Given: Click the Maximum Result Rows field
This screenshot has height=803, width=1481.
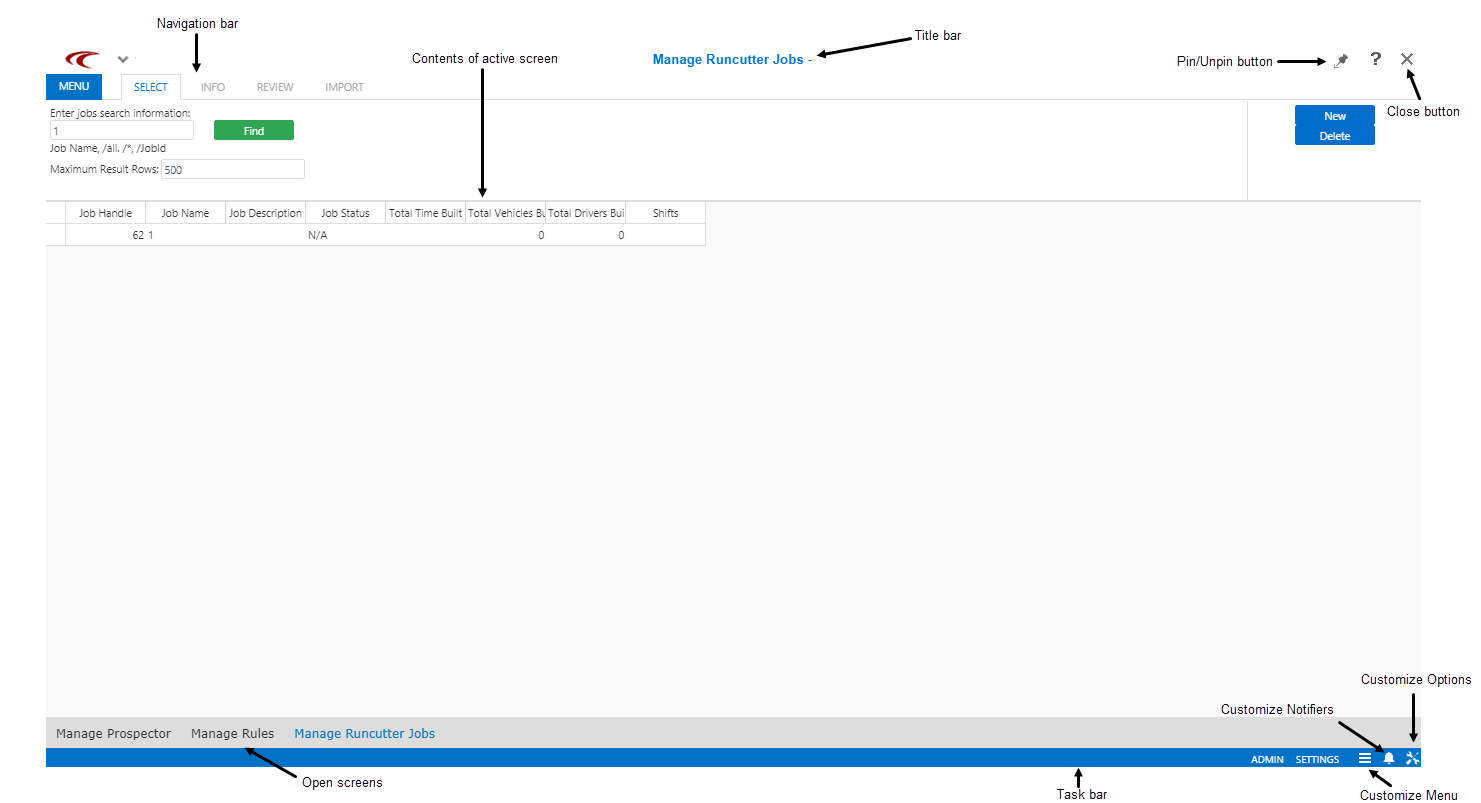Looking at the screenshot, I should (232, 170).
